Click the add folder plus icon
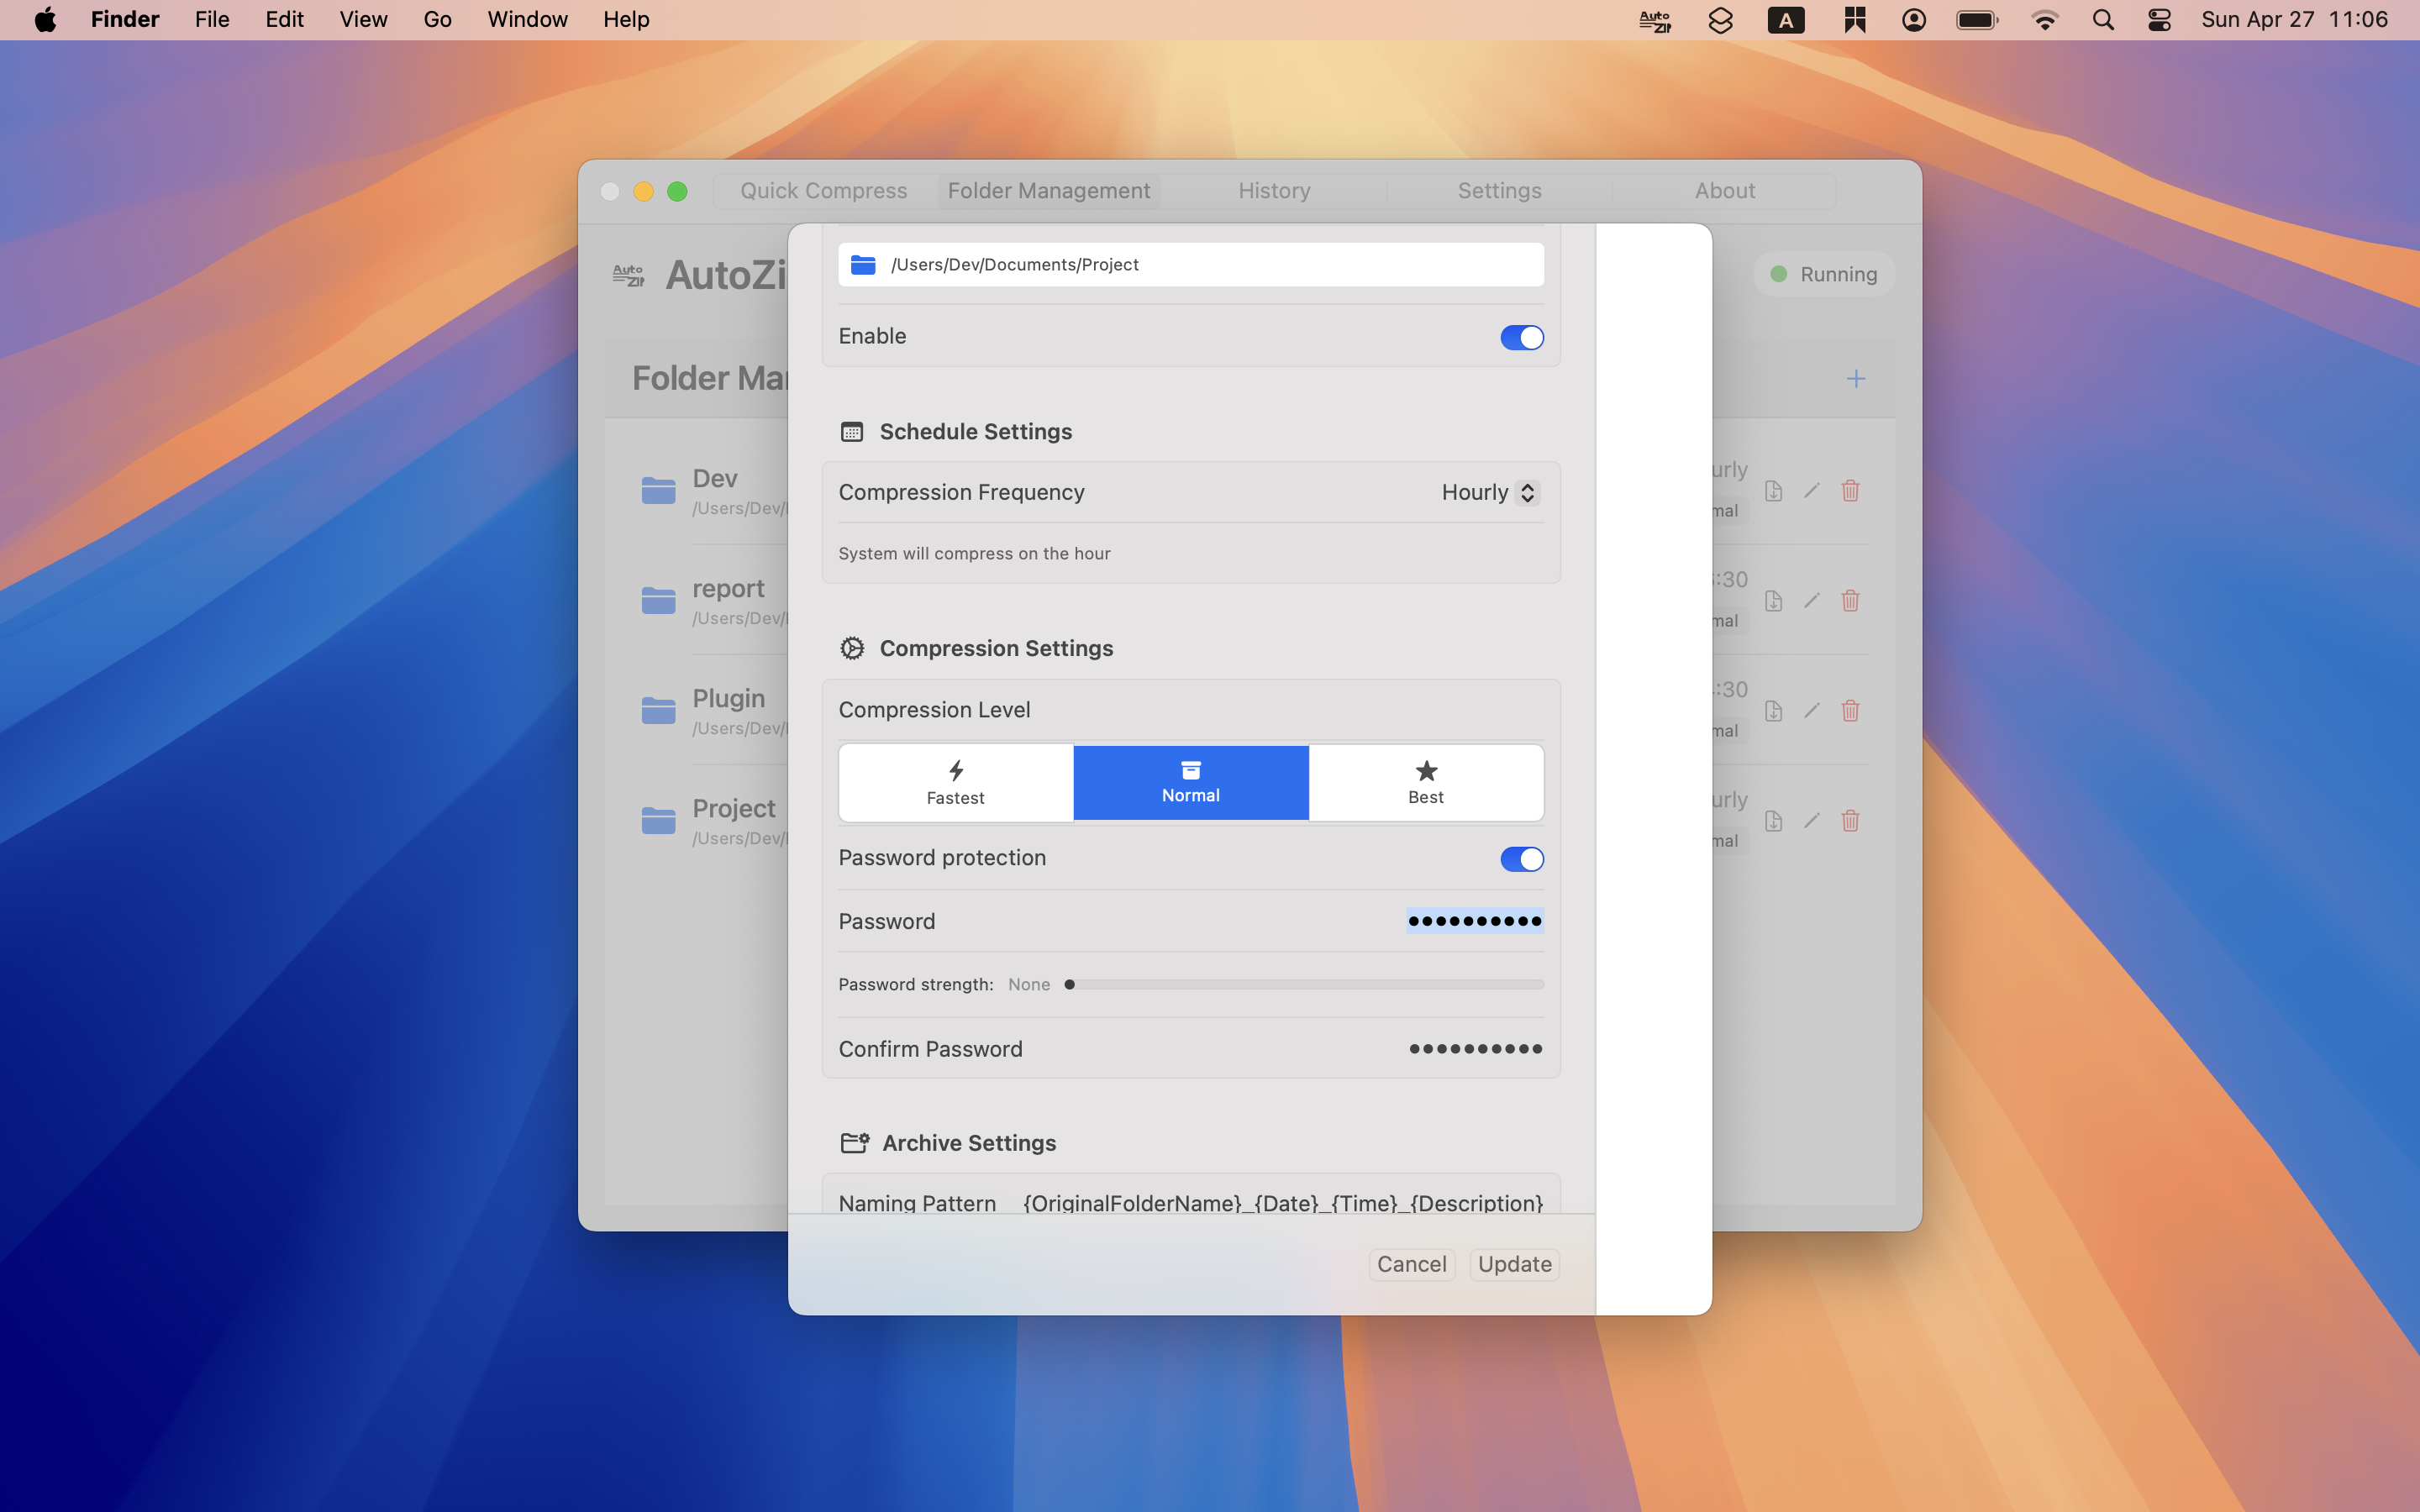 click(1856, 378)
